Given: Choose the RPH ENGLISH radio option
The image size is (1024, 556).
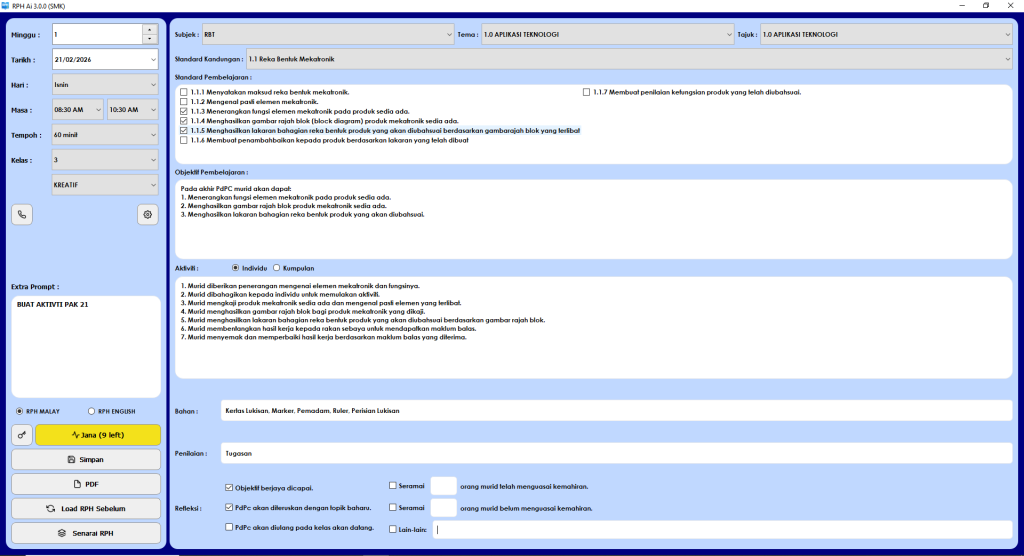Looking at the screenshot, I should (x=92, y=411).
